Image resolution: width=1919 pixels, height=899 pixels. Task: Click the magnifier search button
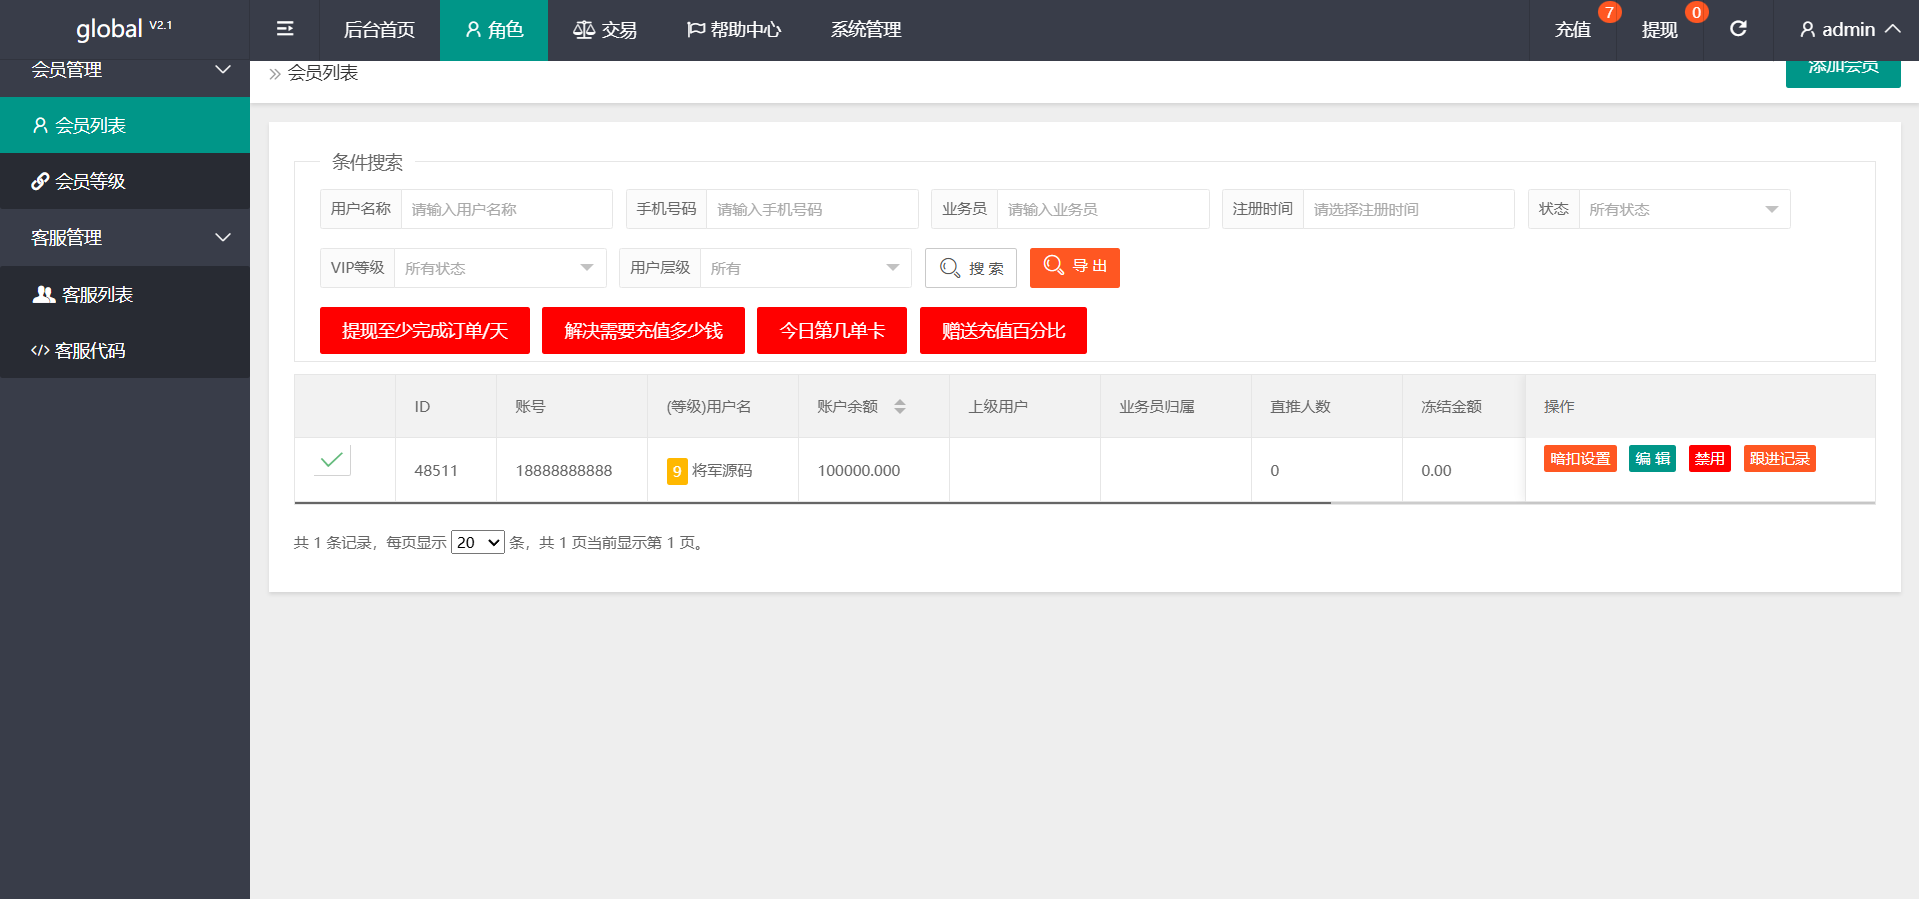pyautogui.click(x=970, y=268)
